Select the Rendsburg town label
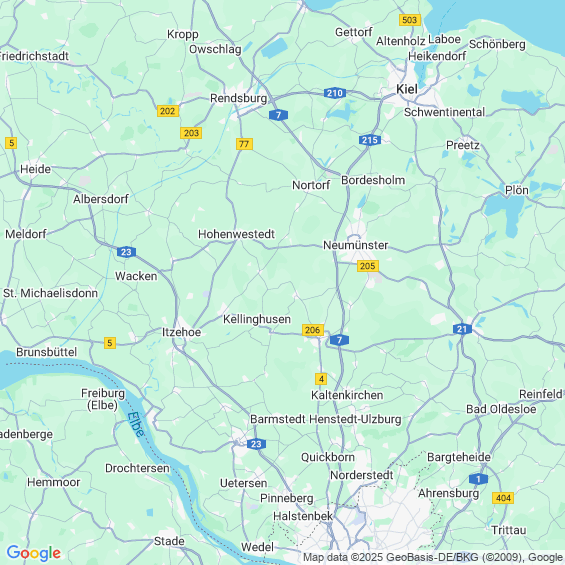 [239, 98]
